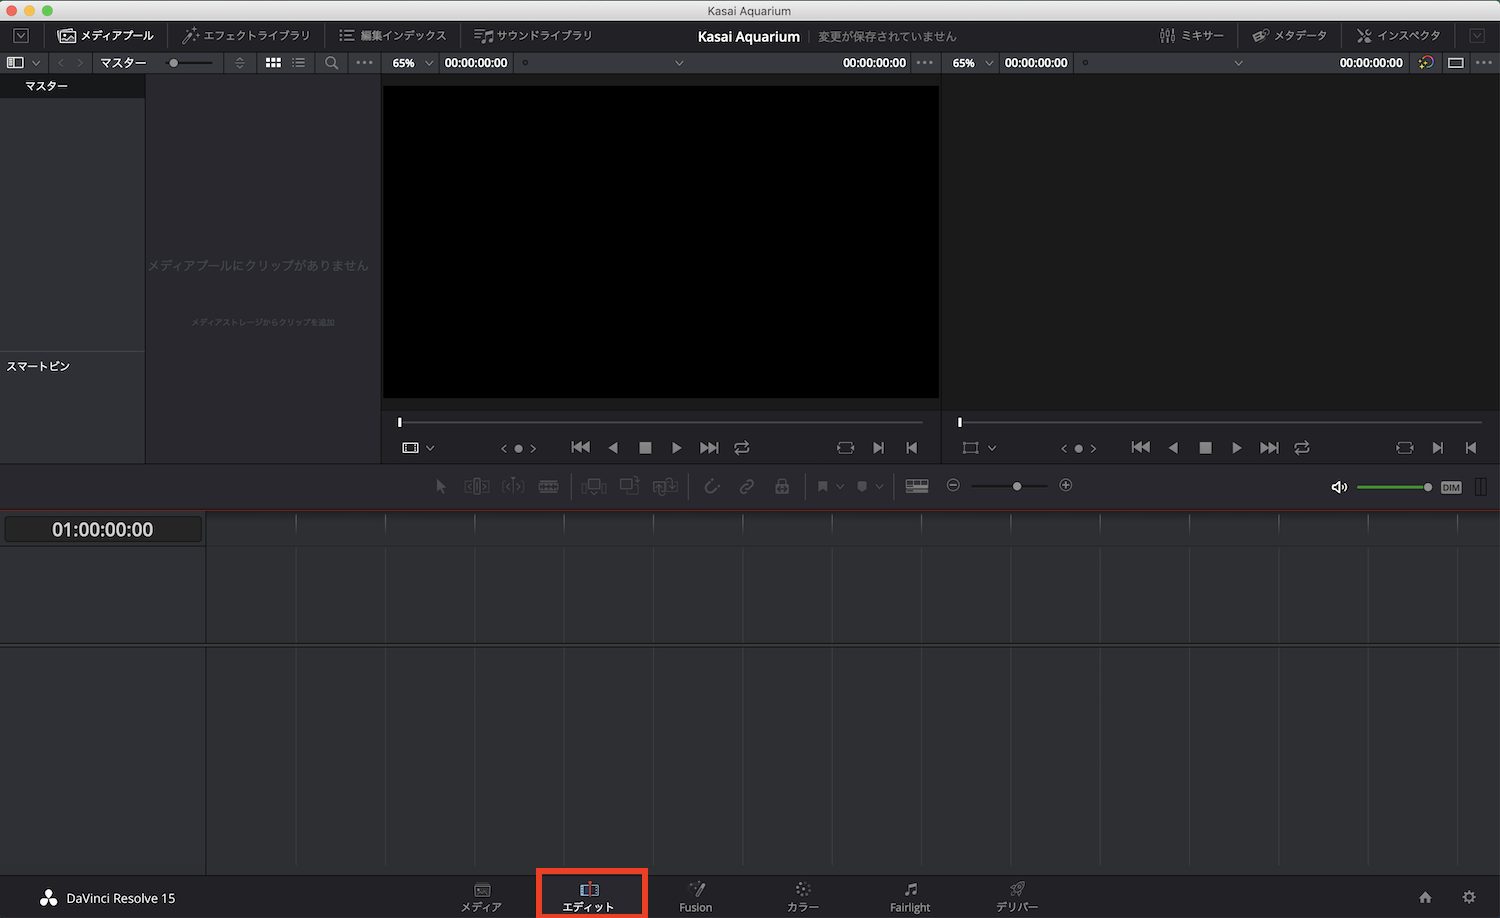Toggle timeline snapping magnet icon

(712, 486)
